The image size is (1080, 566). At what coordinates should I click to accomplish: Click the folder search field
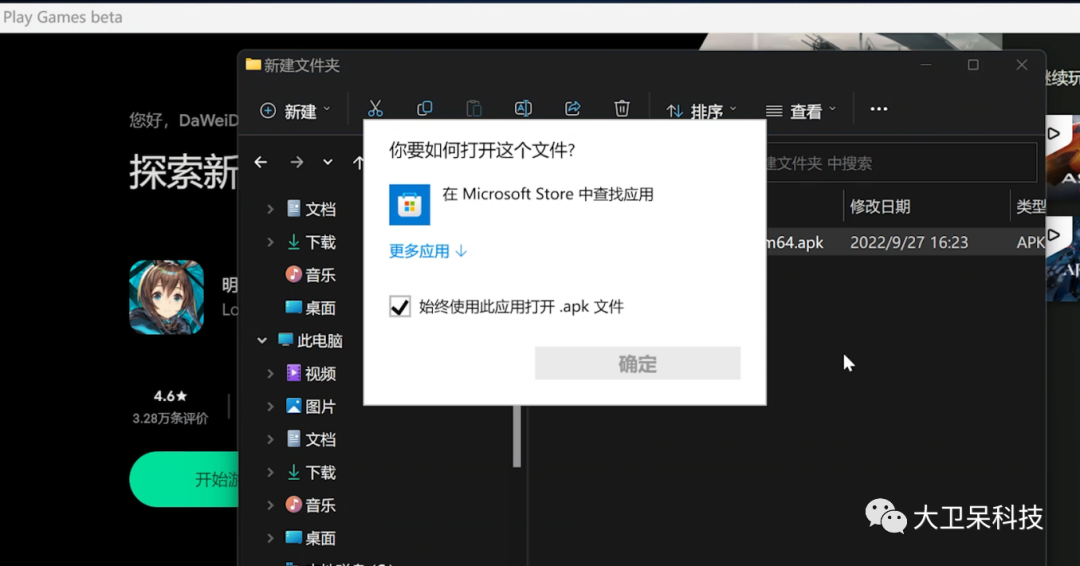(x=901, y=163)
